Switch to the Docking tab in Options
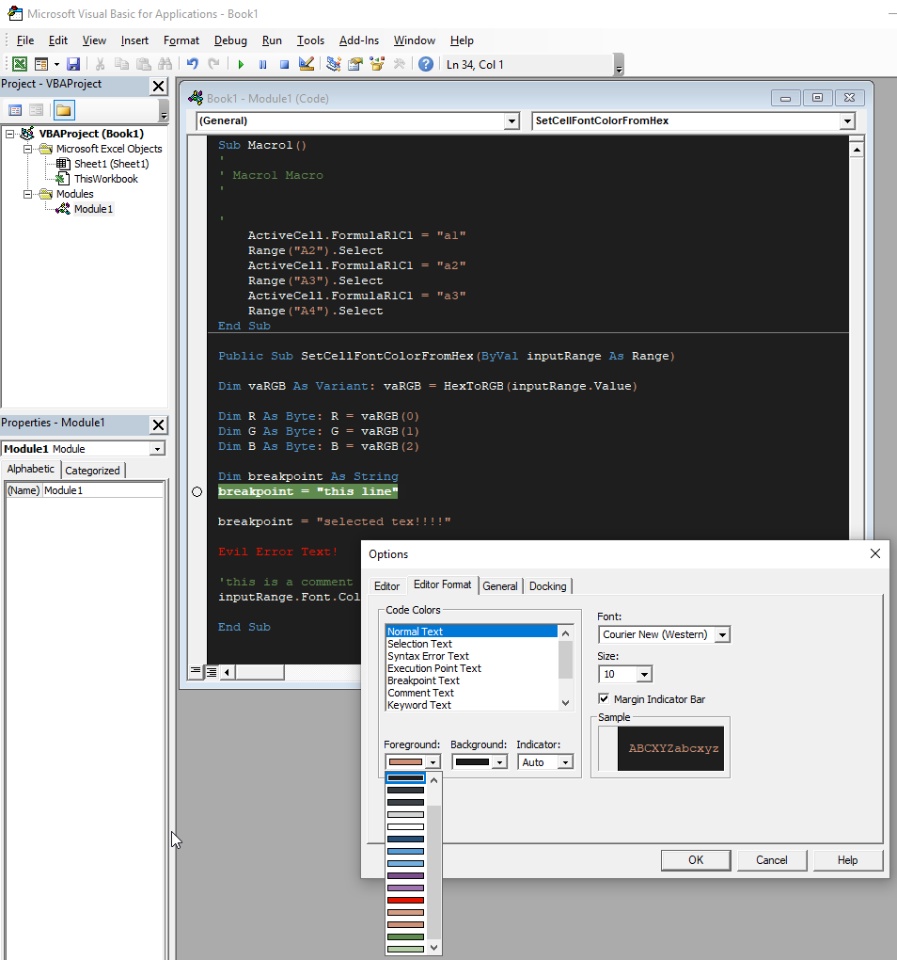The height and width of the screenshot is (960, 897). tap(547, 586)
